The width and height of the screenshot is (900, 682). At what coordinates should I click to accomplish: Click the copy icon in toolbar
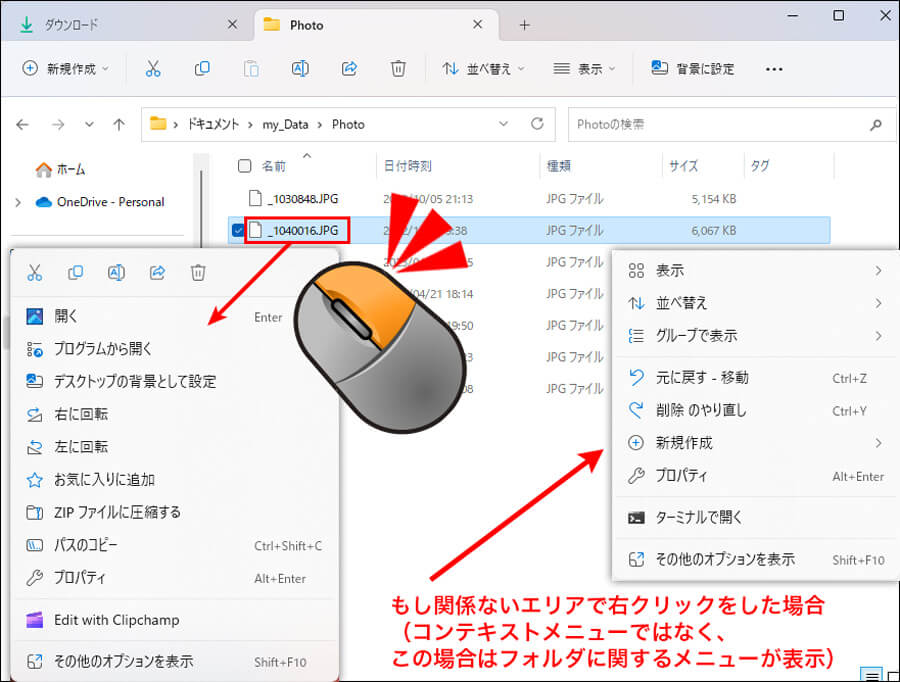click(x=202, y=69)
